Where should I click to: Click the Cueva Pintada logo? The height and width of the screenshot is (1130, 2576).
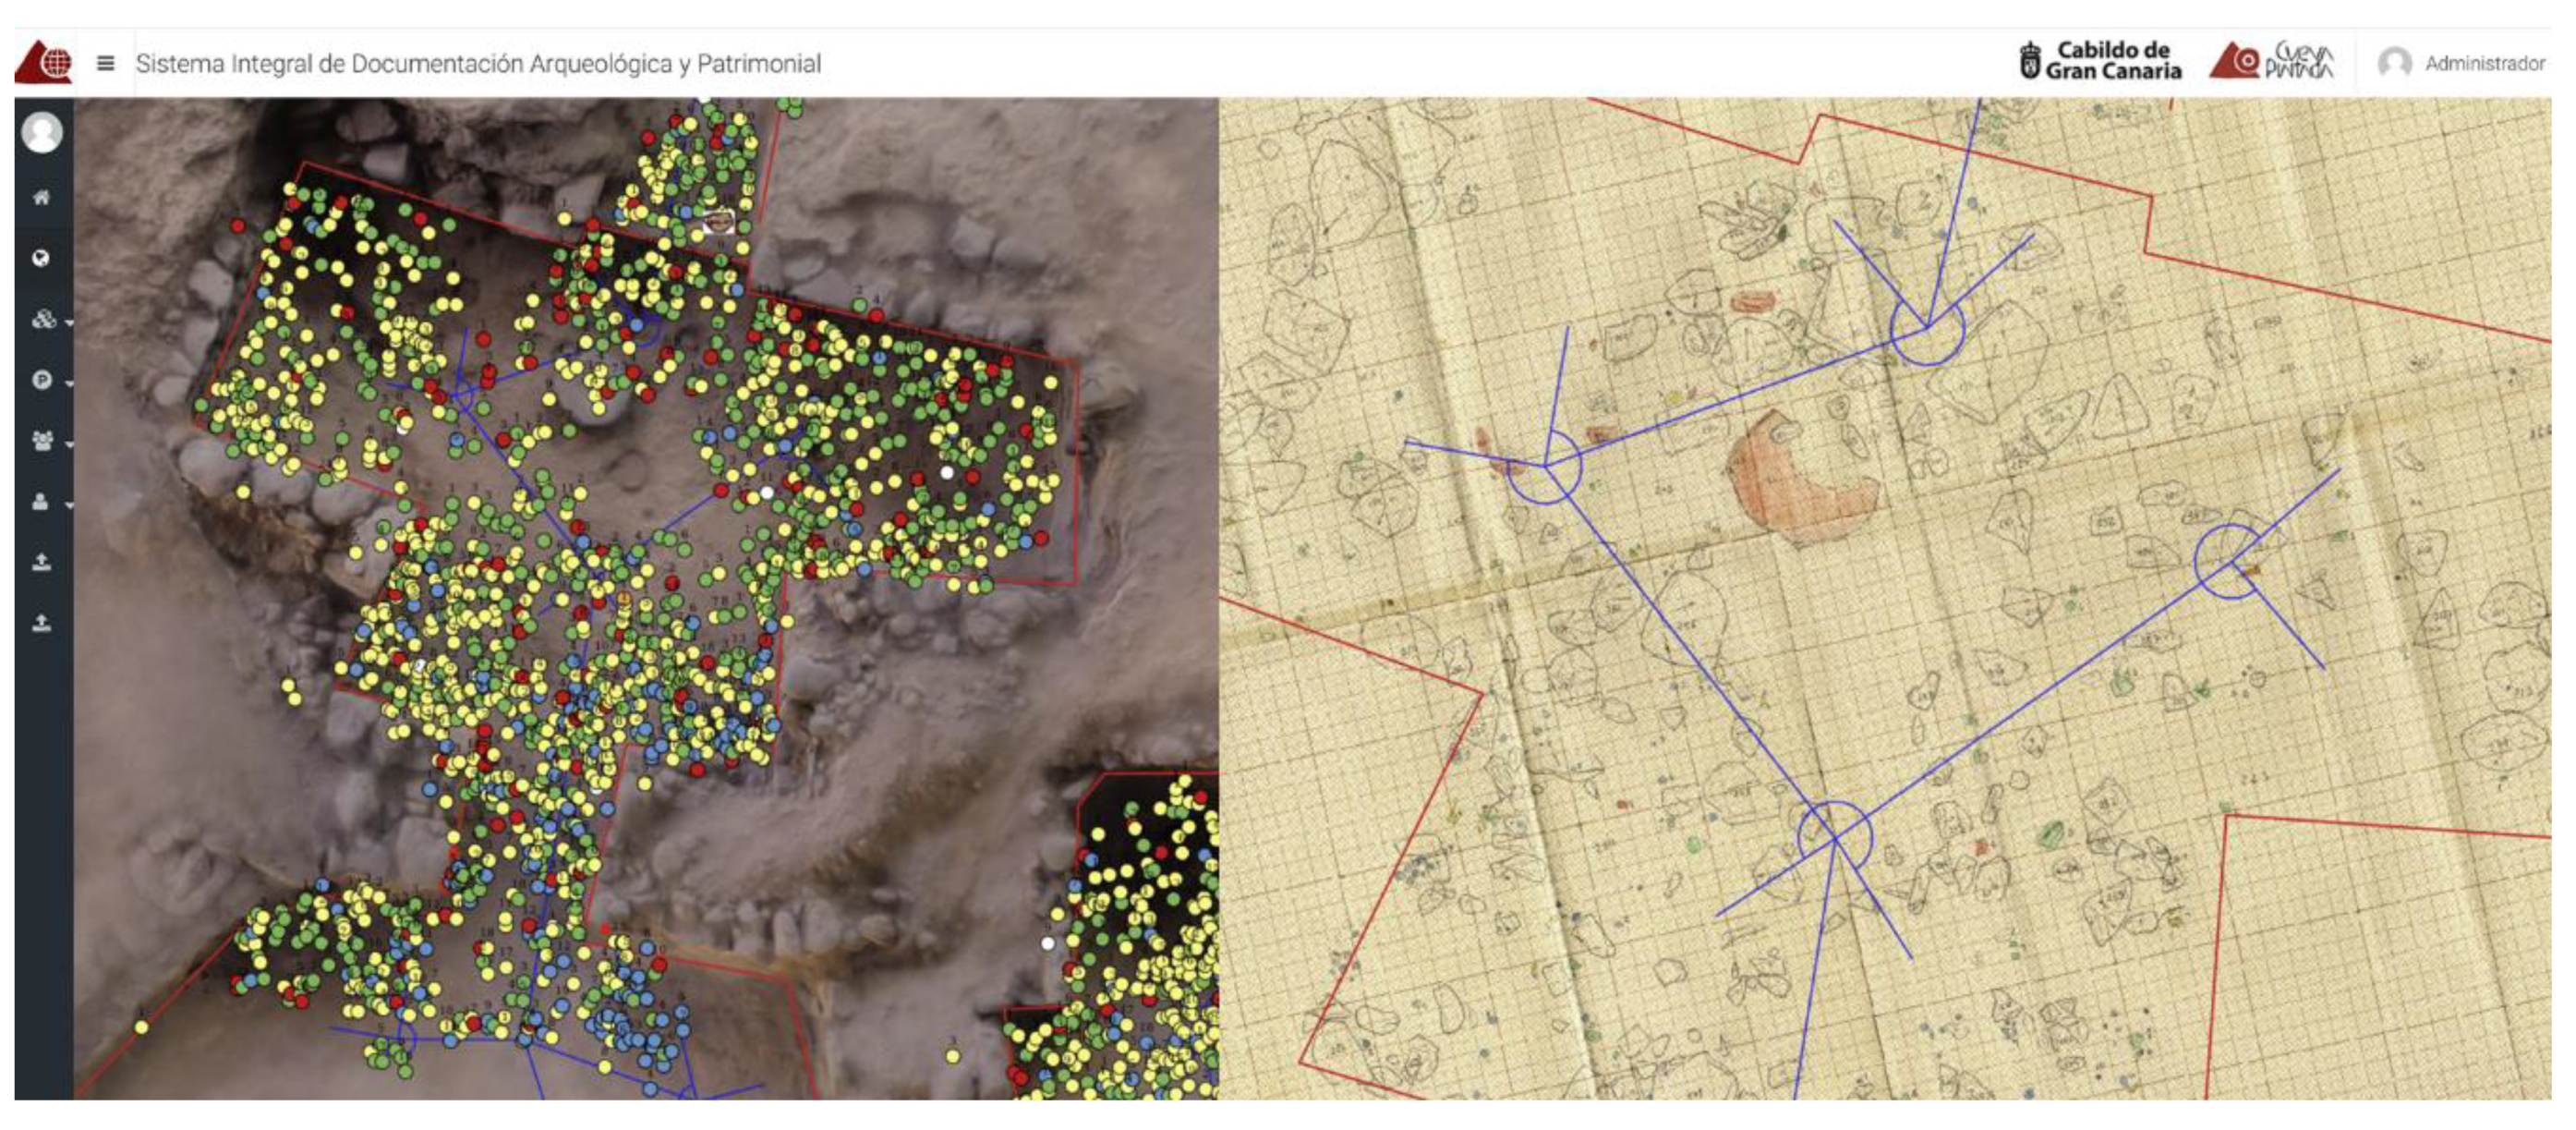pyautogui.click(x=2273, y=61)
